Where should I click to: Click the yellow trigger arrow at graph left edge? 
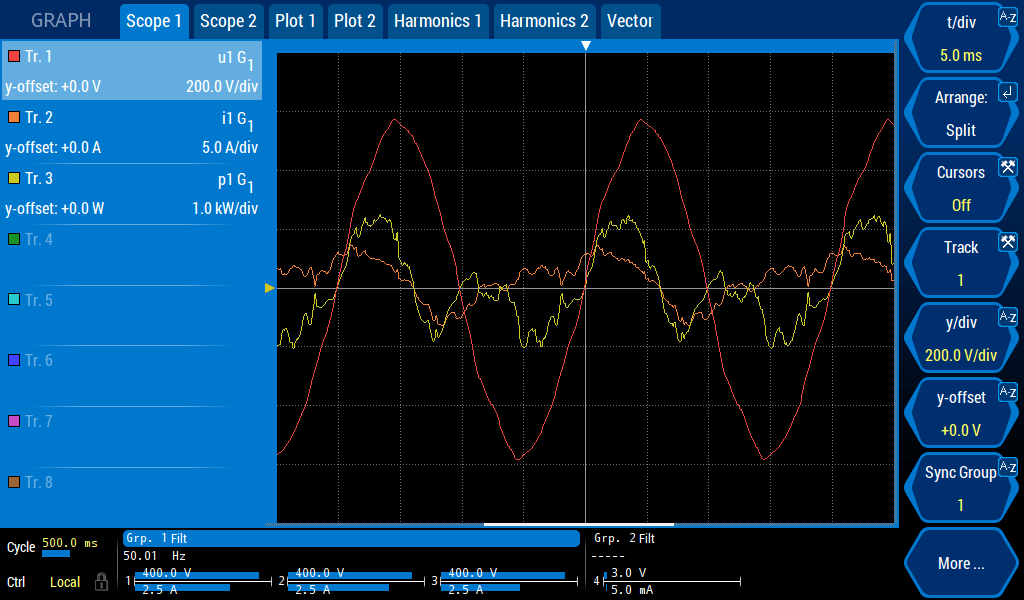pyautogui.click(x=270, y=288)
